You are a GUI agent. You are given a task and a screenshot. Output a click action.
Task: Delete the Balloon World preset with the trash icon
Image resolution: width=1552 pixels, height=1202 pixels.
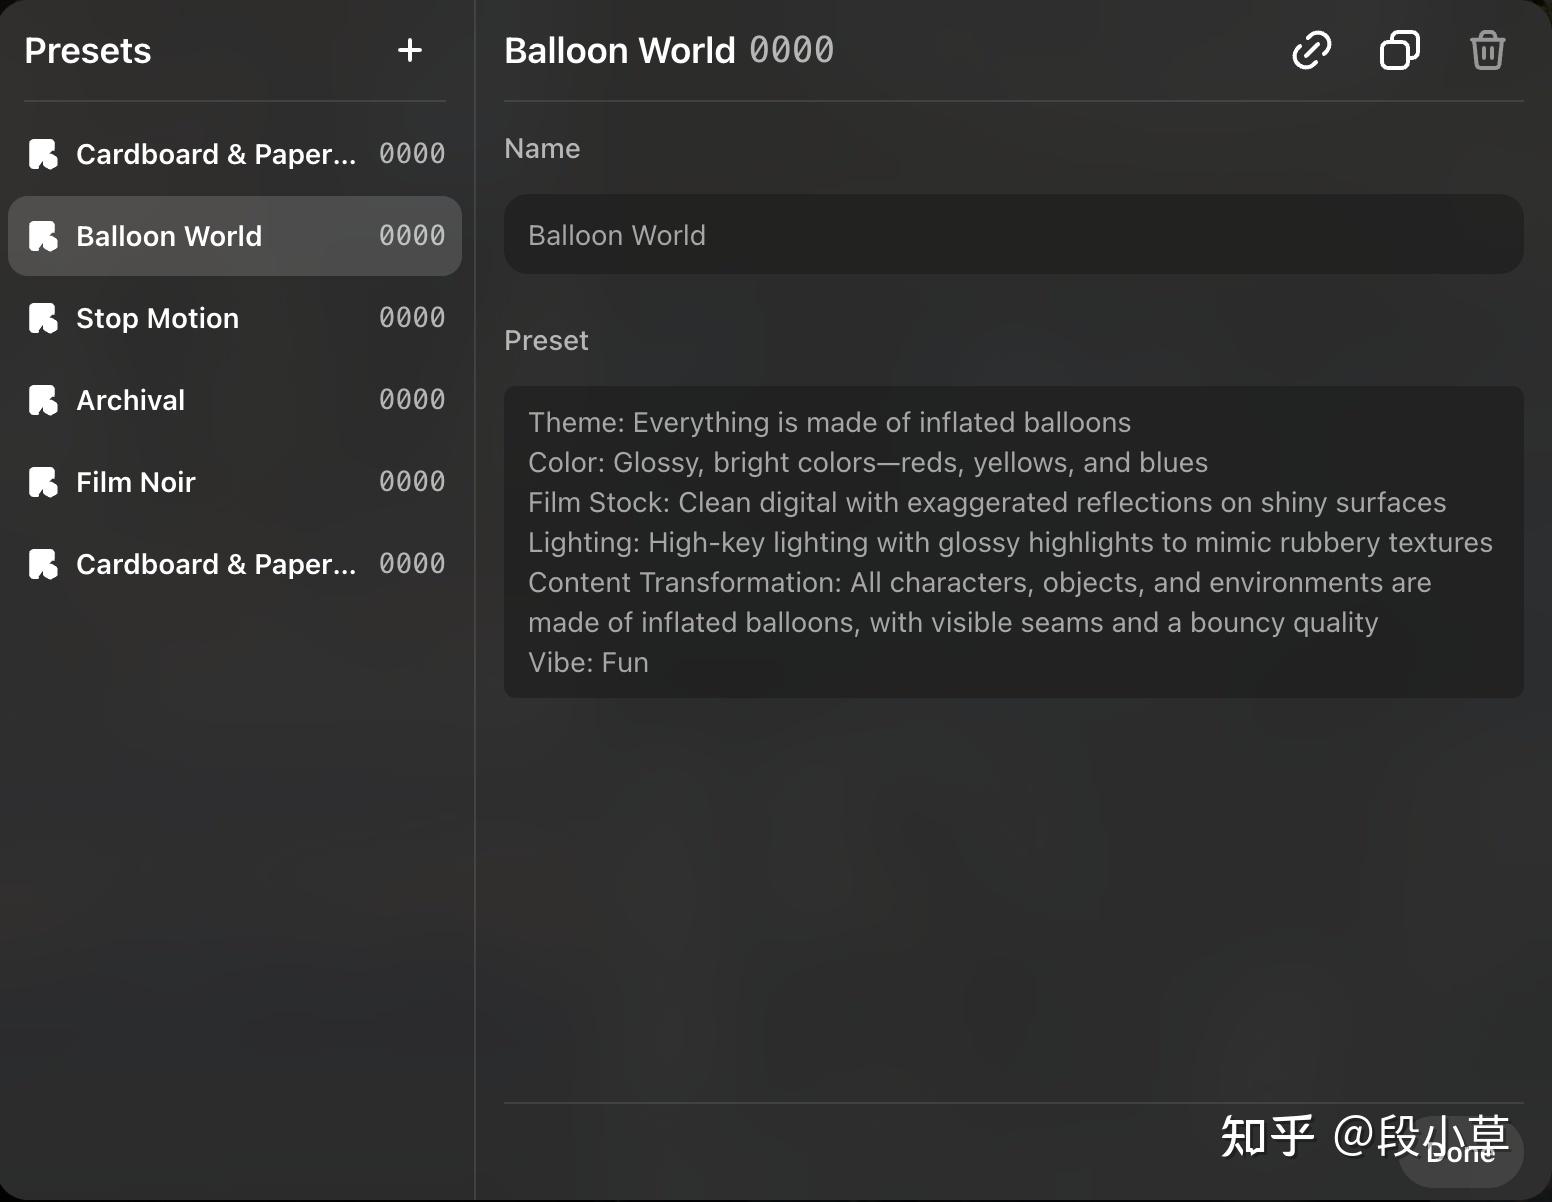point(1488,50)
